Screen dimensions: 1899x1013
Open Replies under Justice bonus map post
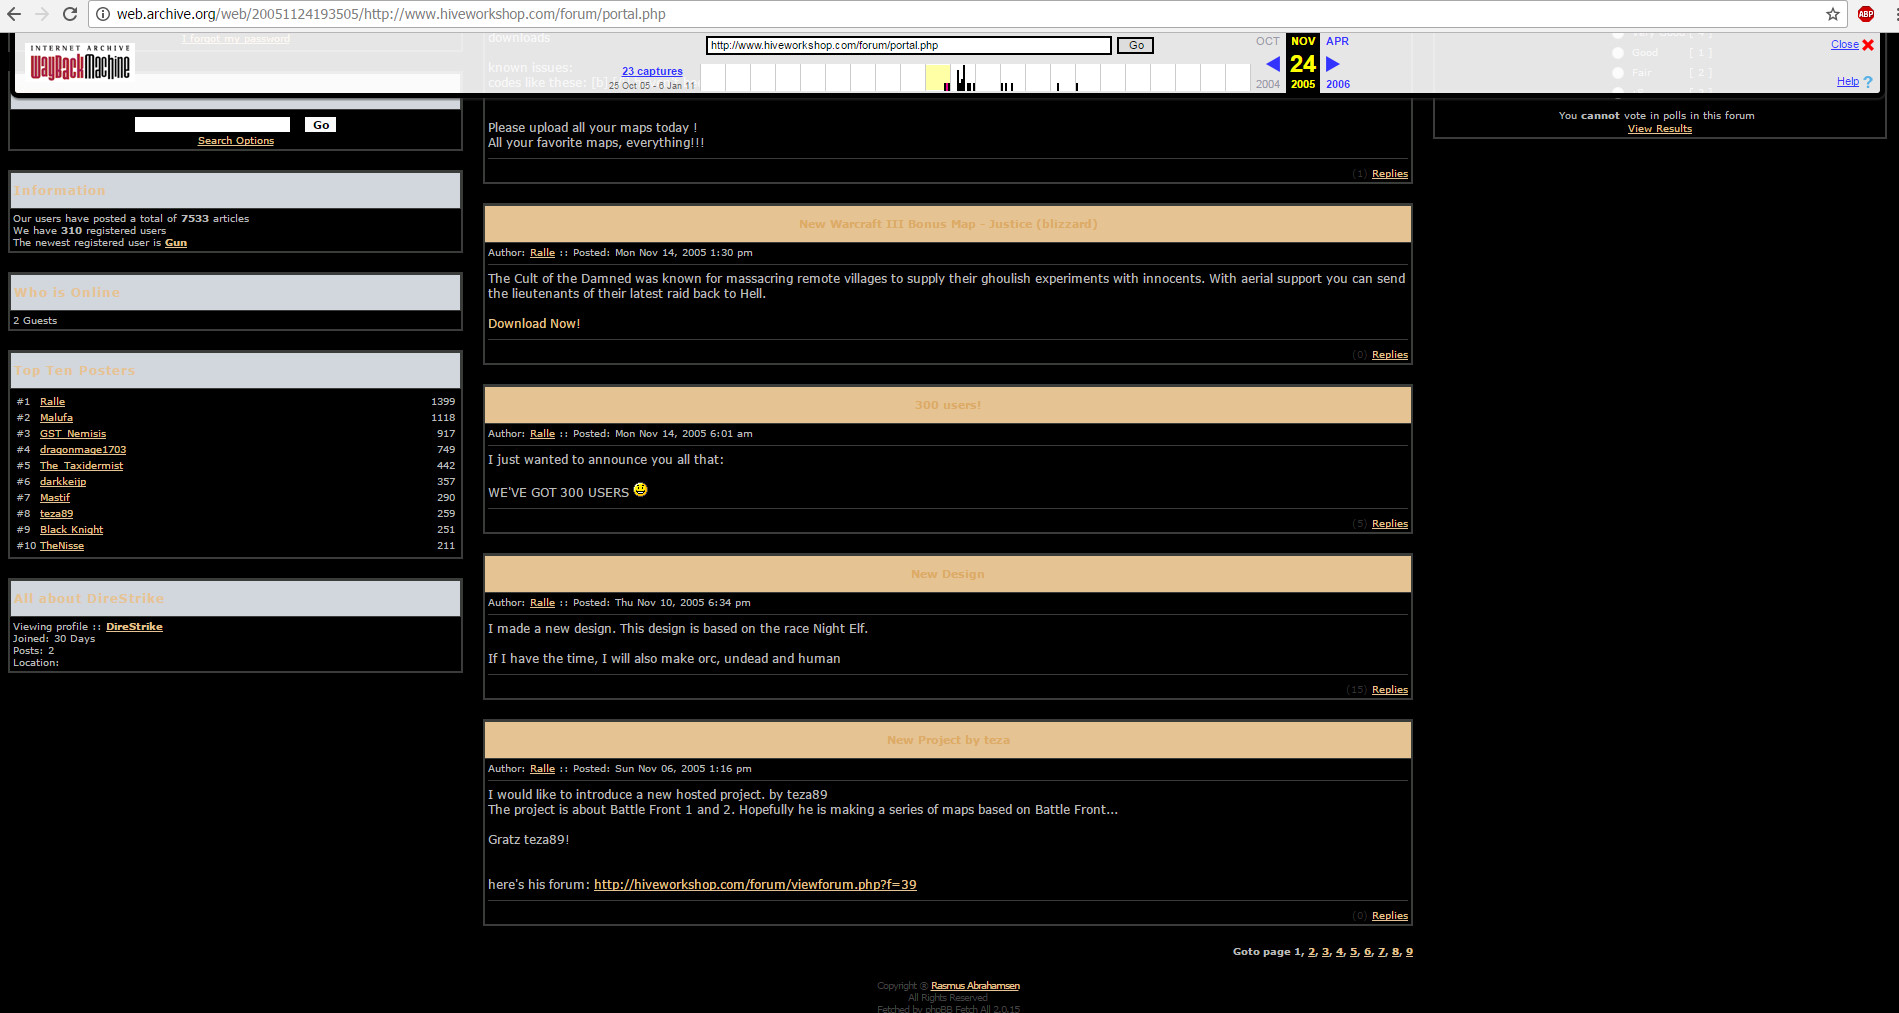pos(1390,355)
